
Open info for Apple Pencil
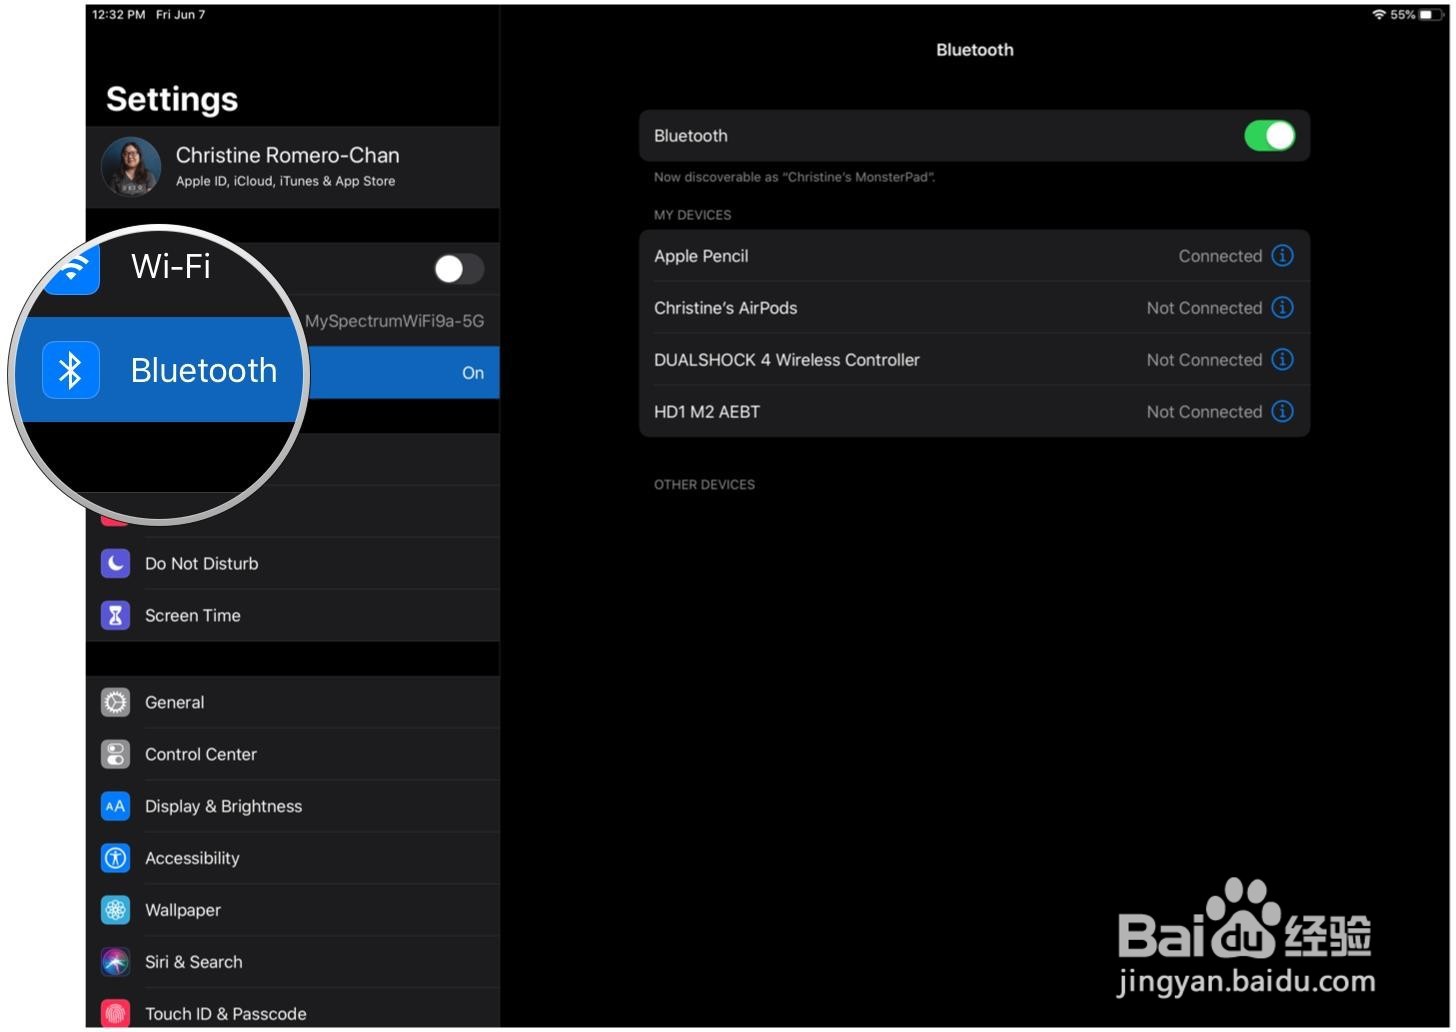(x=1282, y=256)
